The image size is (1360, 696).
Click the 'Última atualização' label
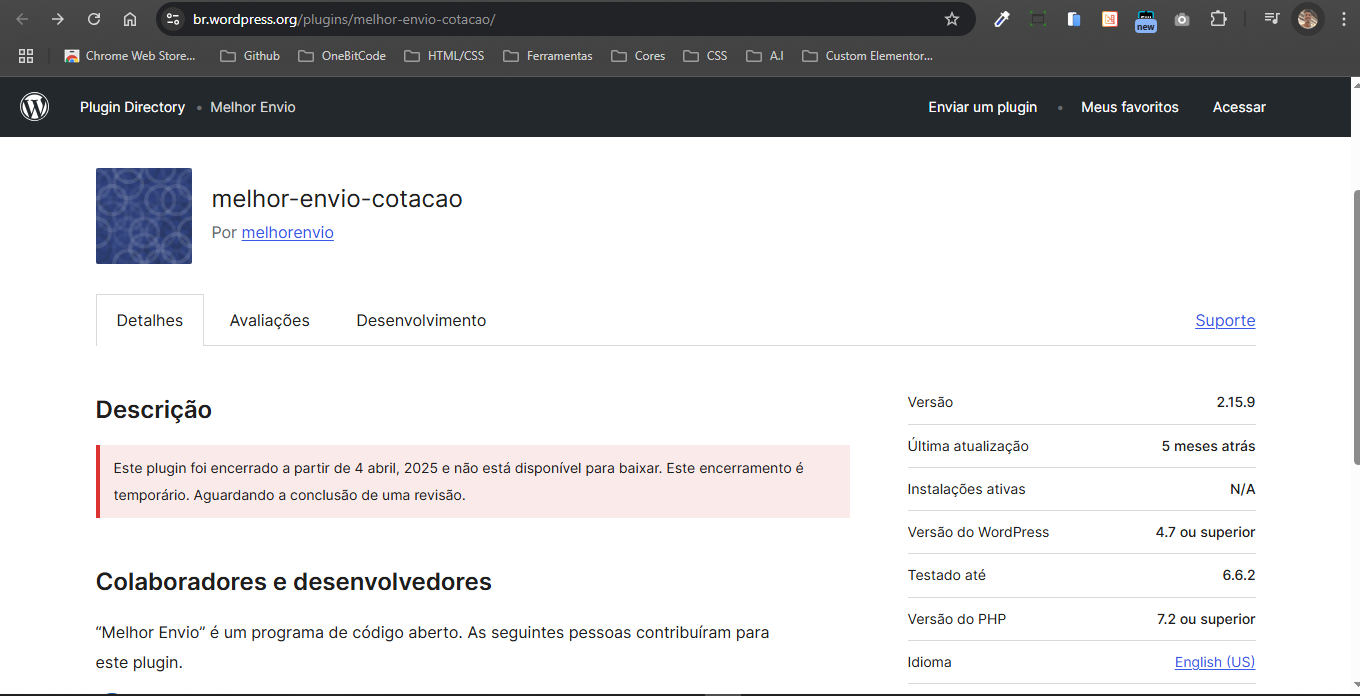[x=968, y=446]
